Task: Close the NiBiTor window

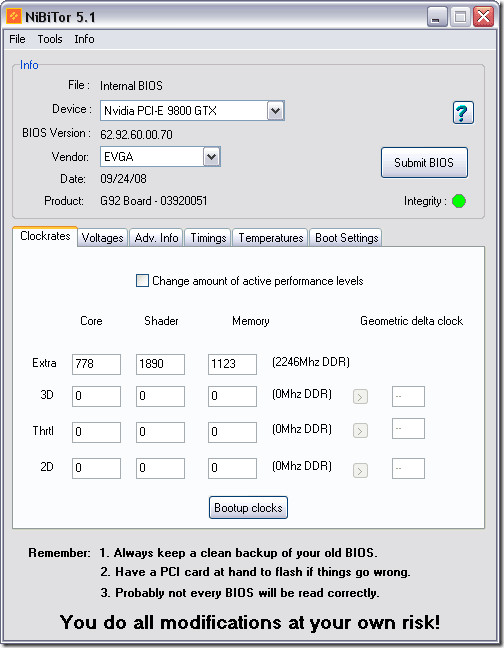Action: pos(483,17)
